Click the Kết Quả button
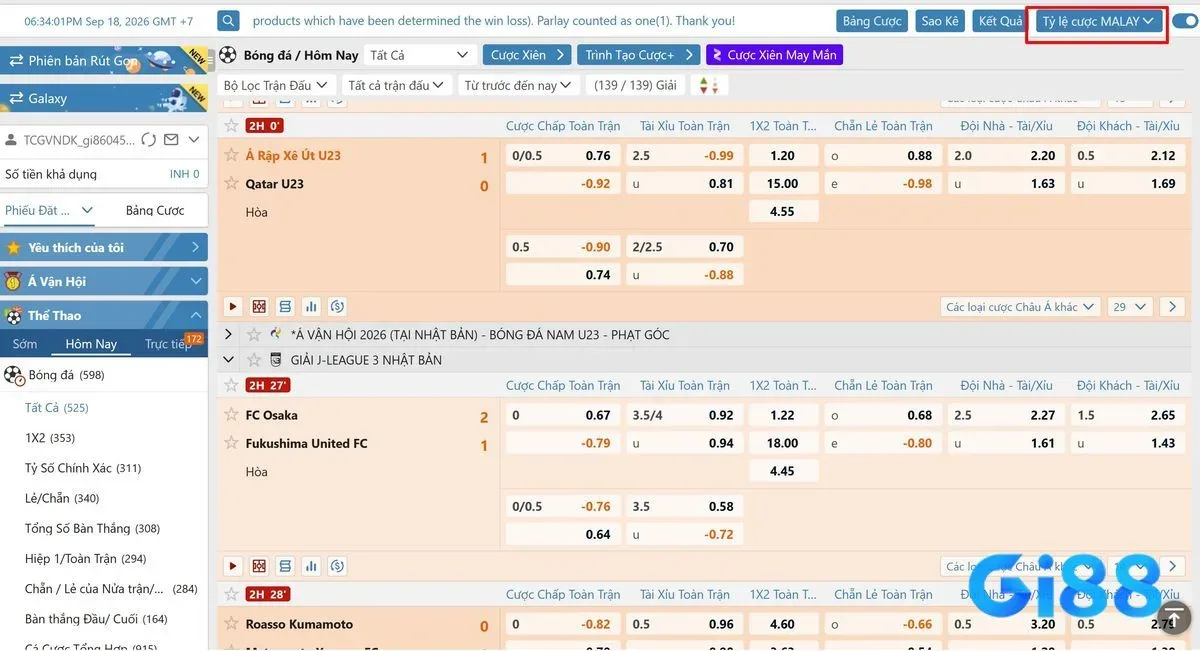The image size is (1200, 651). pyautogui.click(x=1000, y=21)
